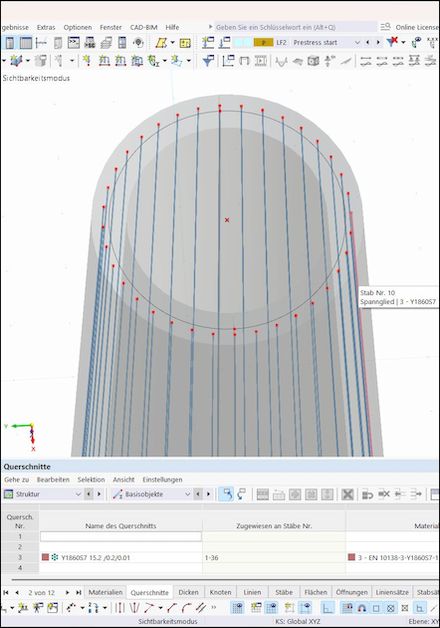Toggle the tables panel icon in top toolbar
The width and height of the screenshot is (440, 628).
pos(26,42)
